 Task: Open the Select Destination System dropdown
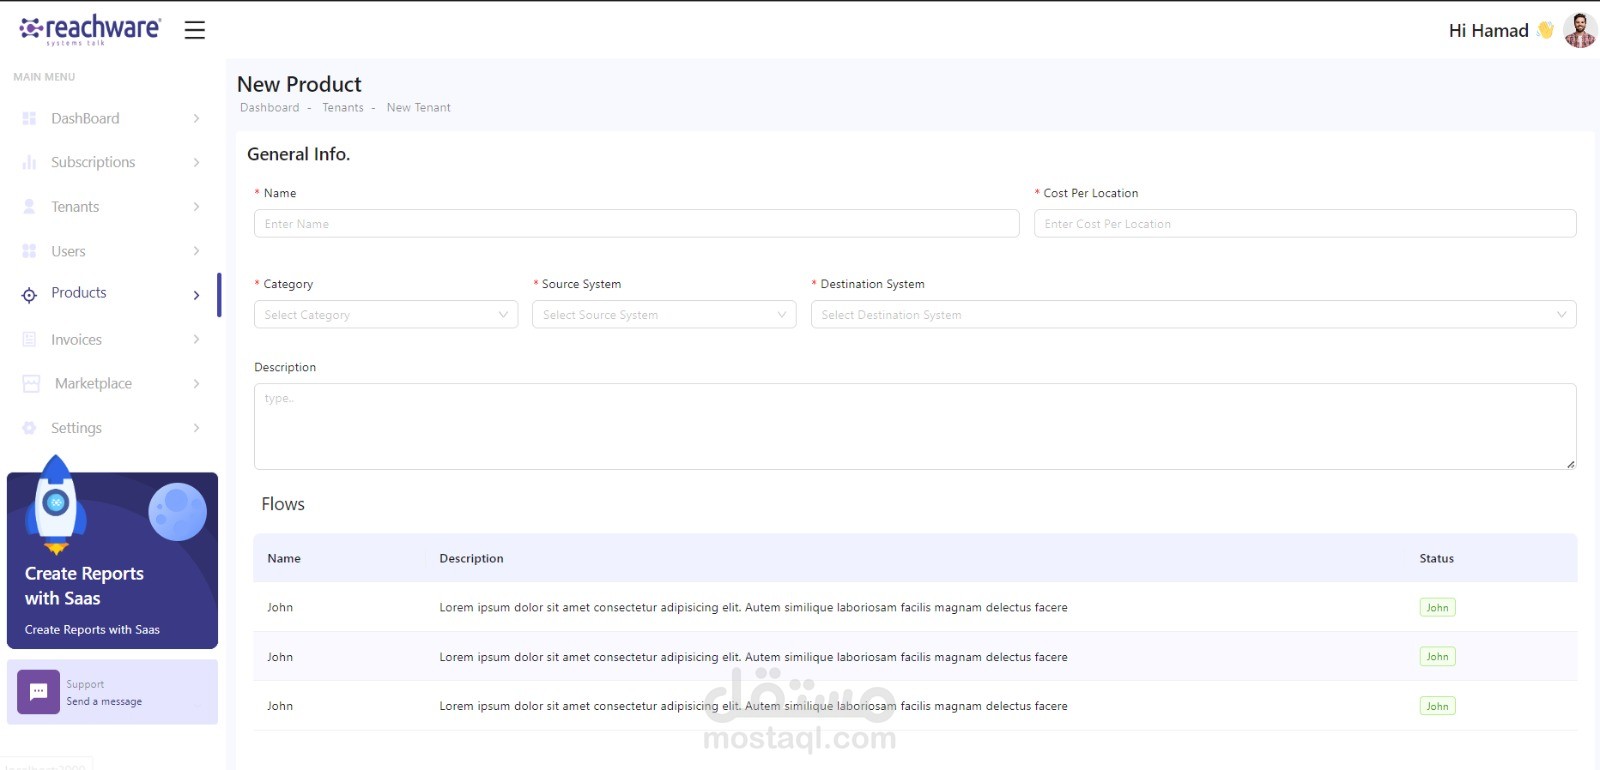click(1193, 314)
